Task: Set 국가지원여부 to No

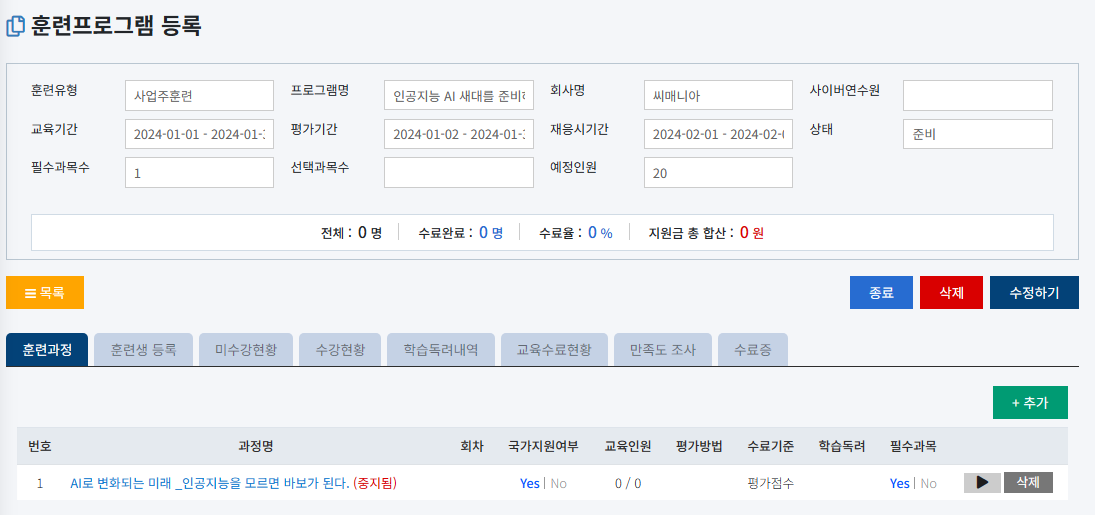Action: (558, 483)
